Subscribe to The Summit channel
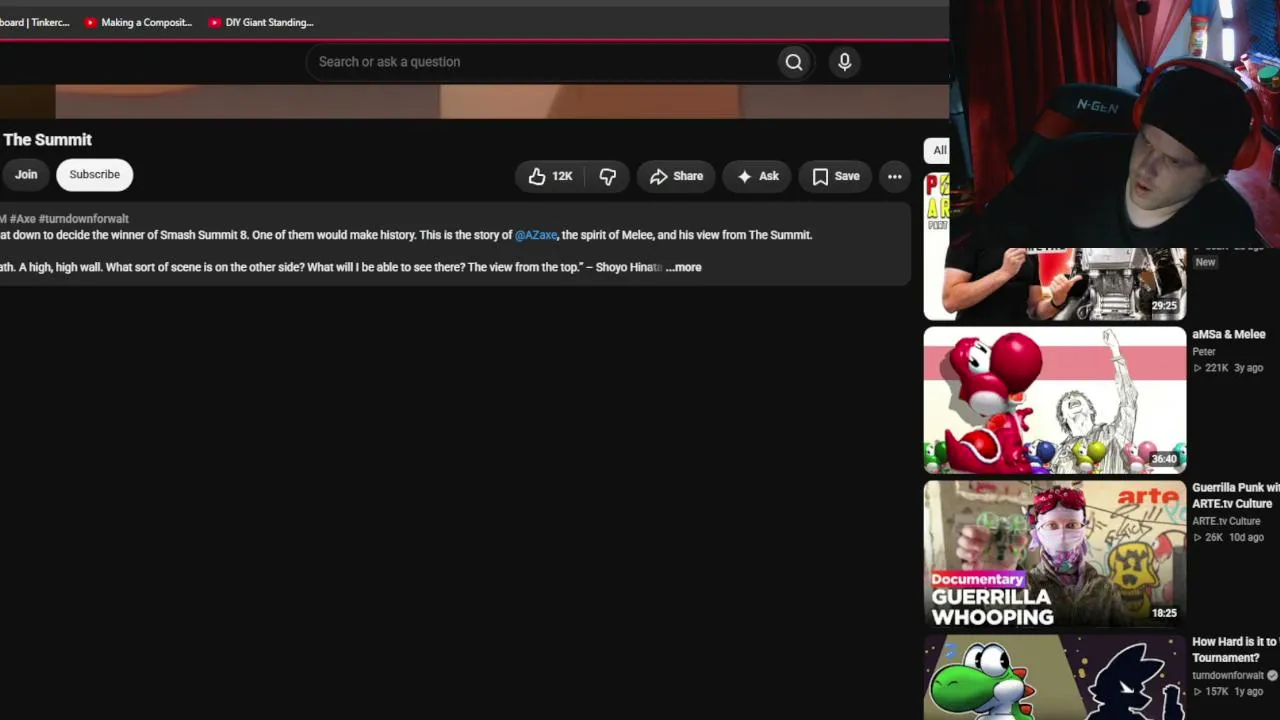 [x=95, y=175]
